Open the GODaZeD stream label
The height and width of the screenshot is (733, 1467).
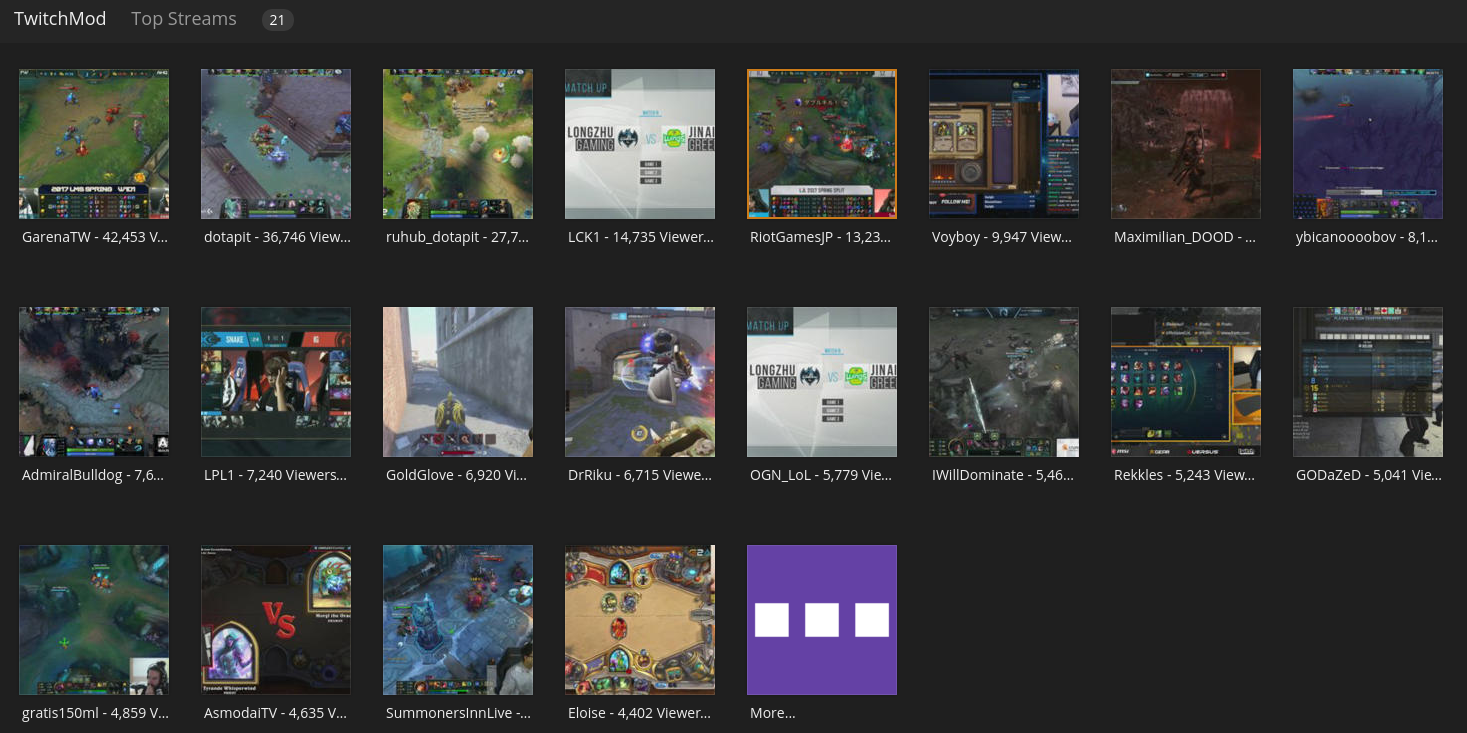(1368, 475)
